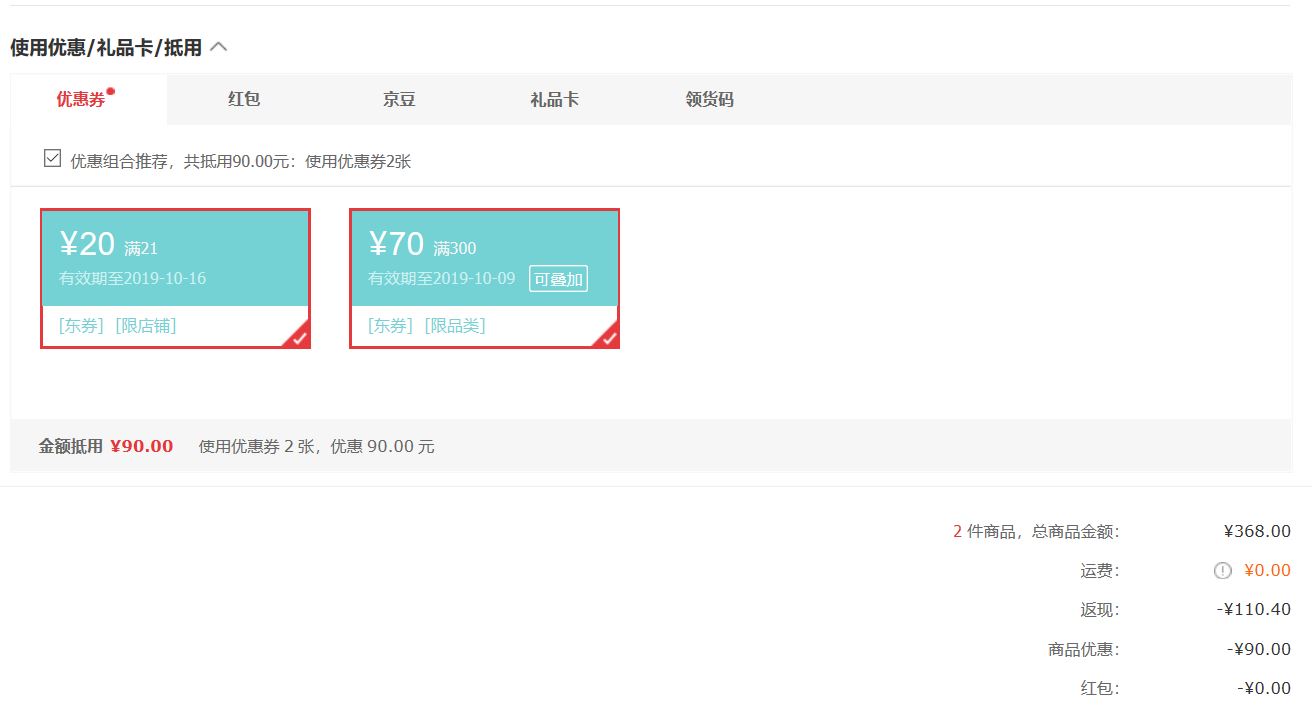This screenshot has width=1312, height=720.
Task: Click the 使用优惠/礼品卡/抵用 heading
Action: [106, 47]
